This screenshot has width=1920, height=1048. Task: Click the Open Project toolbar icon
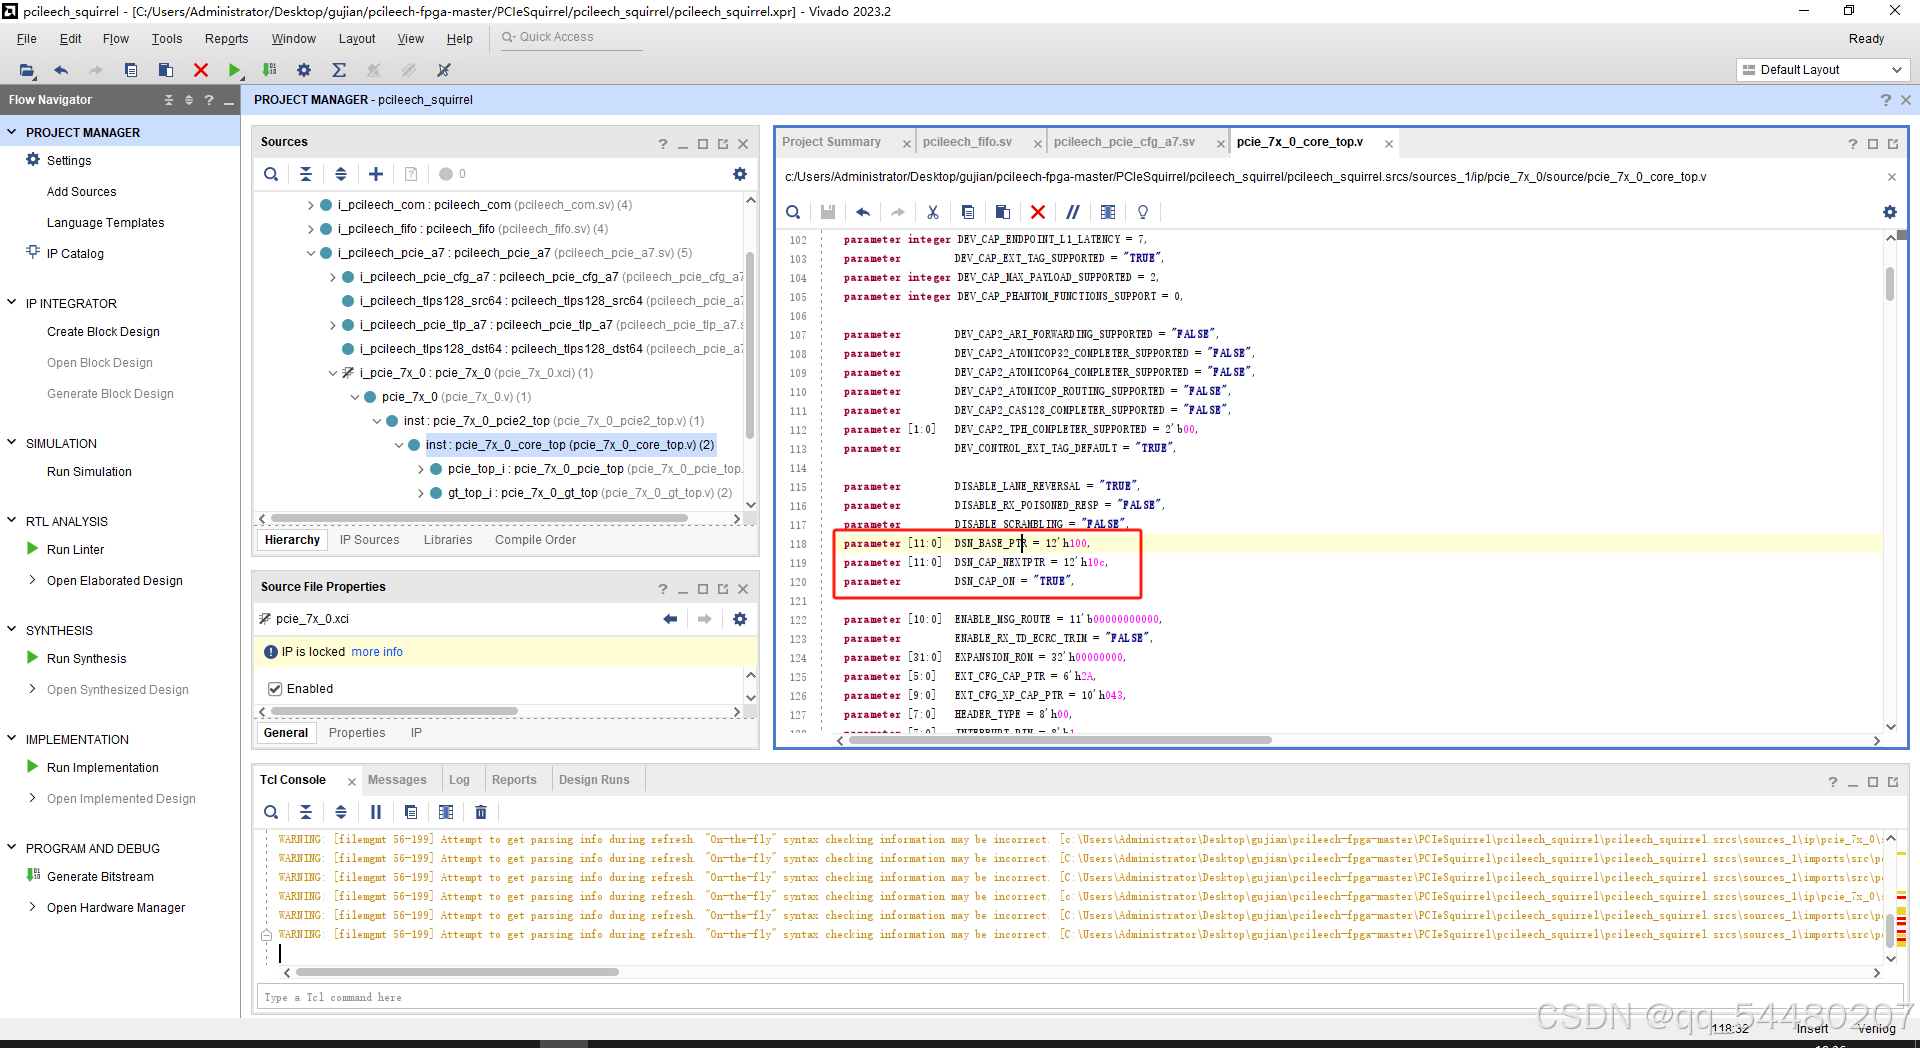[27, 70]
